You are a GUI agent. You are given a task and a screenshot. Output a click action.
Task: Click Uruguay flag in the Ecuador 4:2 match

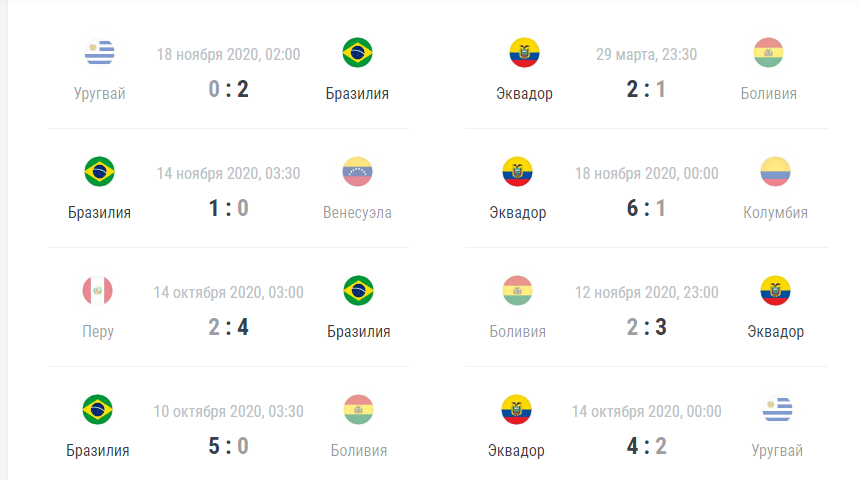coord(778,410)
